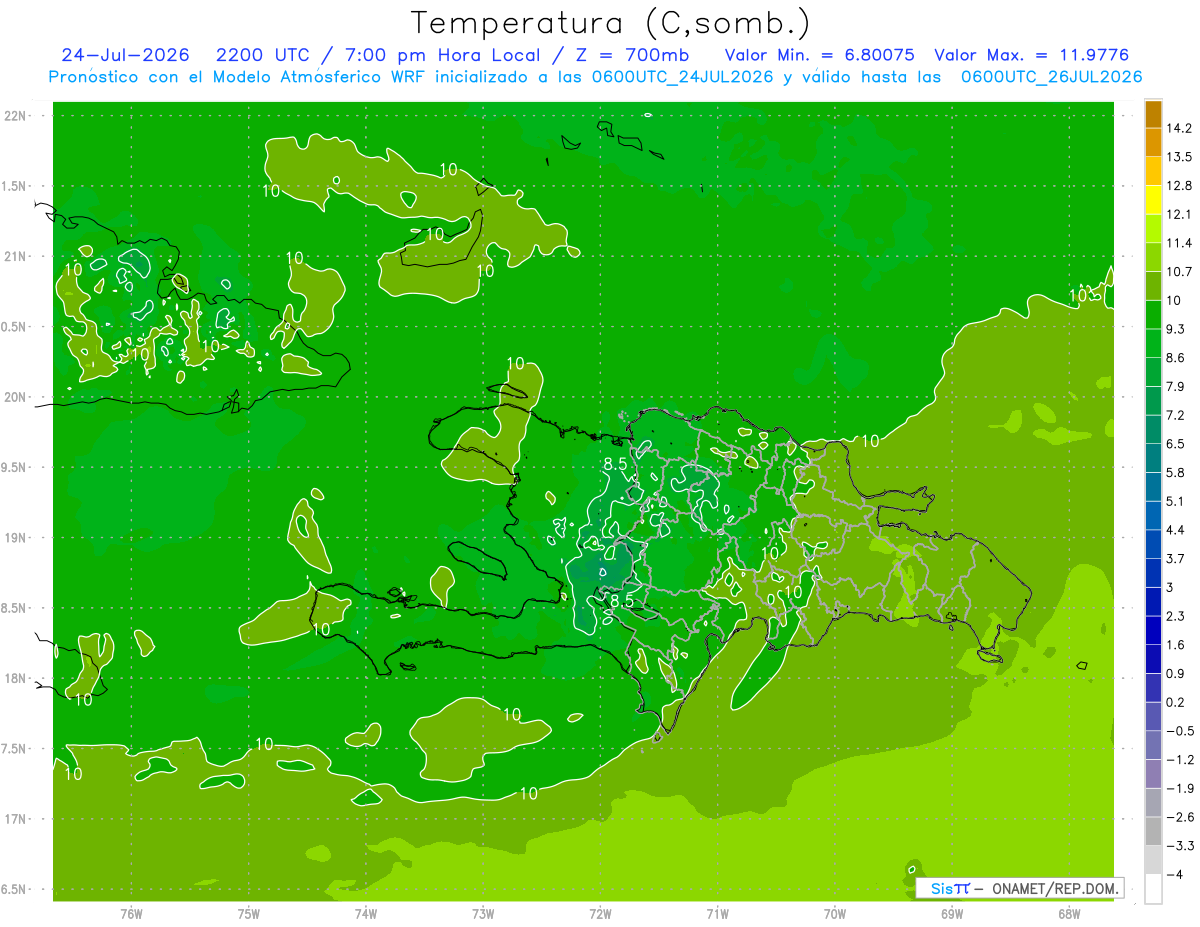
Task: Click the validity end time "0600UTC_26JUL2026"
Action: coord(1051,77)
